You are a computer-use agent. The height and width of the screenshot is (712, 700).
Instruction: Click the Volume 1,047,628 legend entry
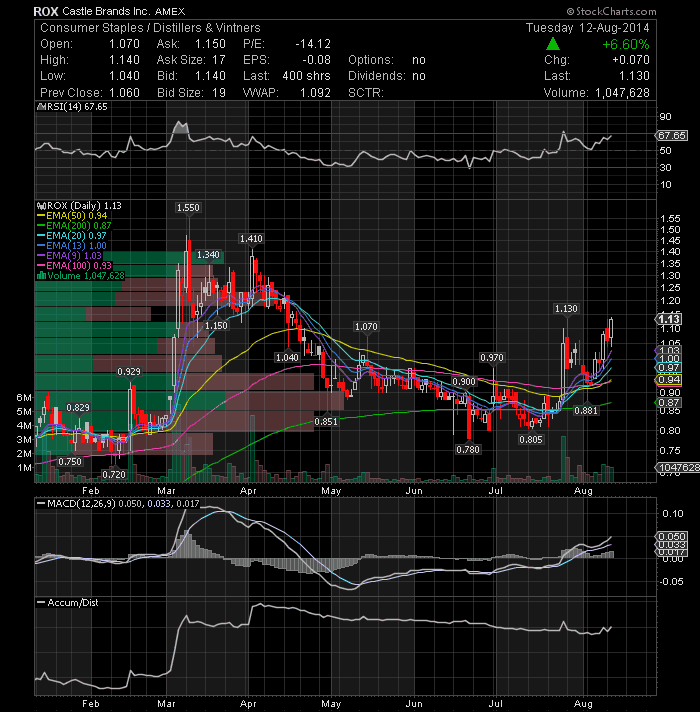pyautogui.click(x=85, y=276)
